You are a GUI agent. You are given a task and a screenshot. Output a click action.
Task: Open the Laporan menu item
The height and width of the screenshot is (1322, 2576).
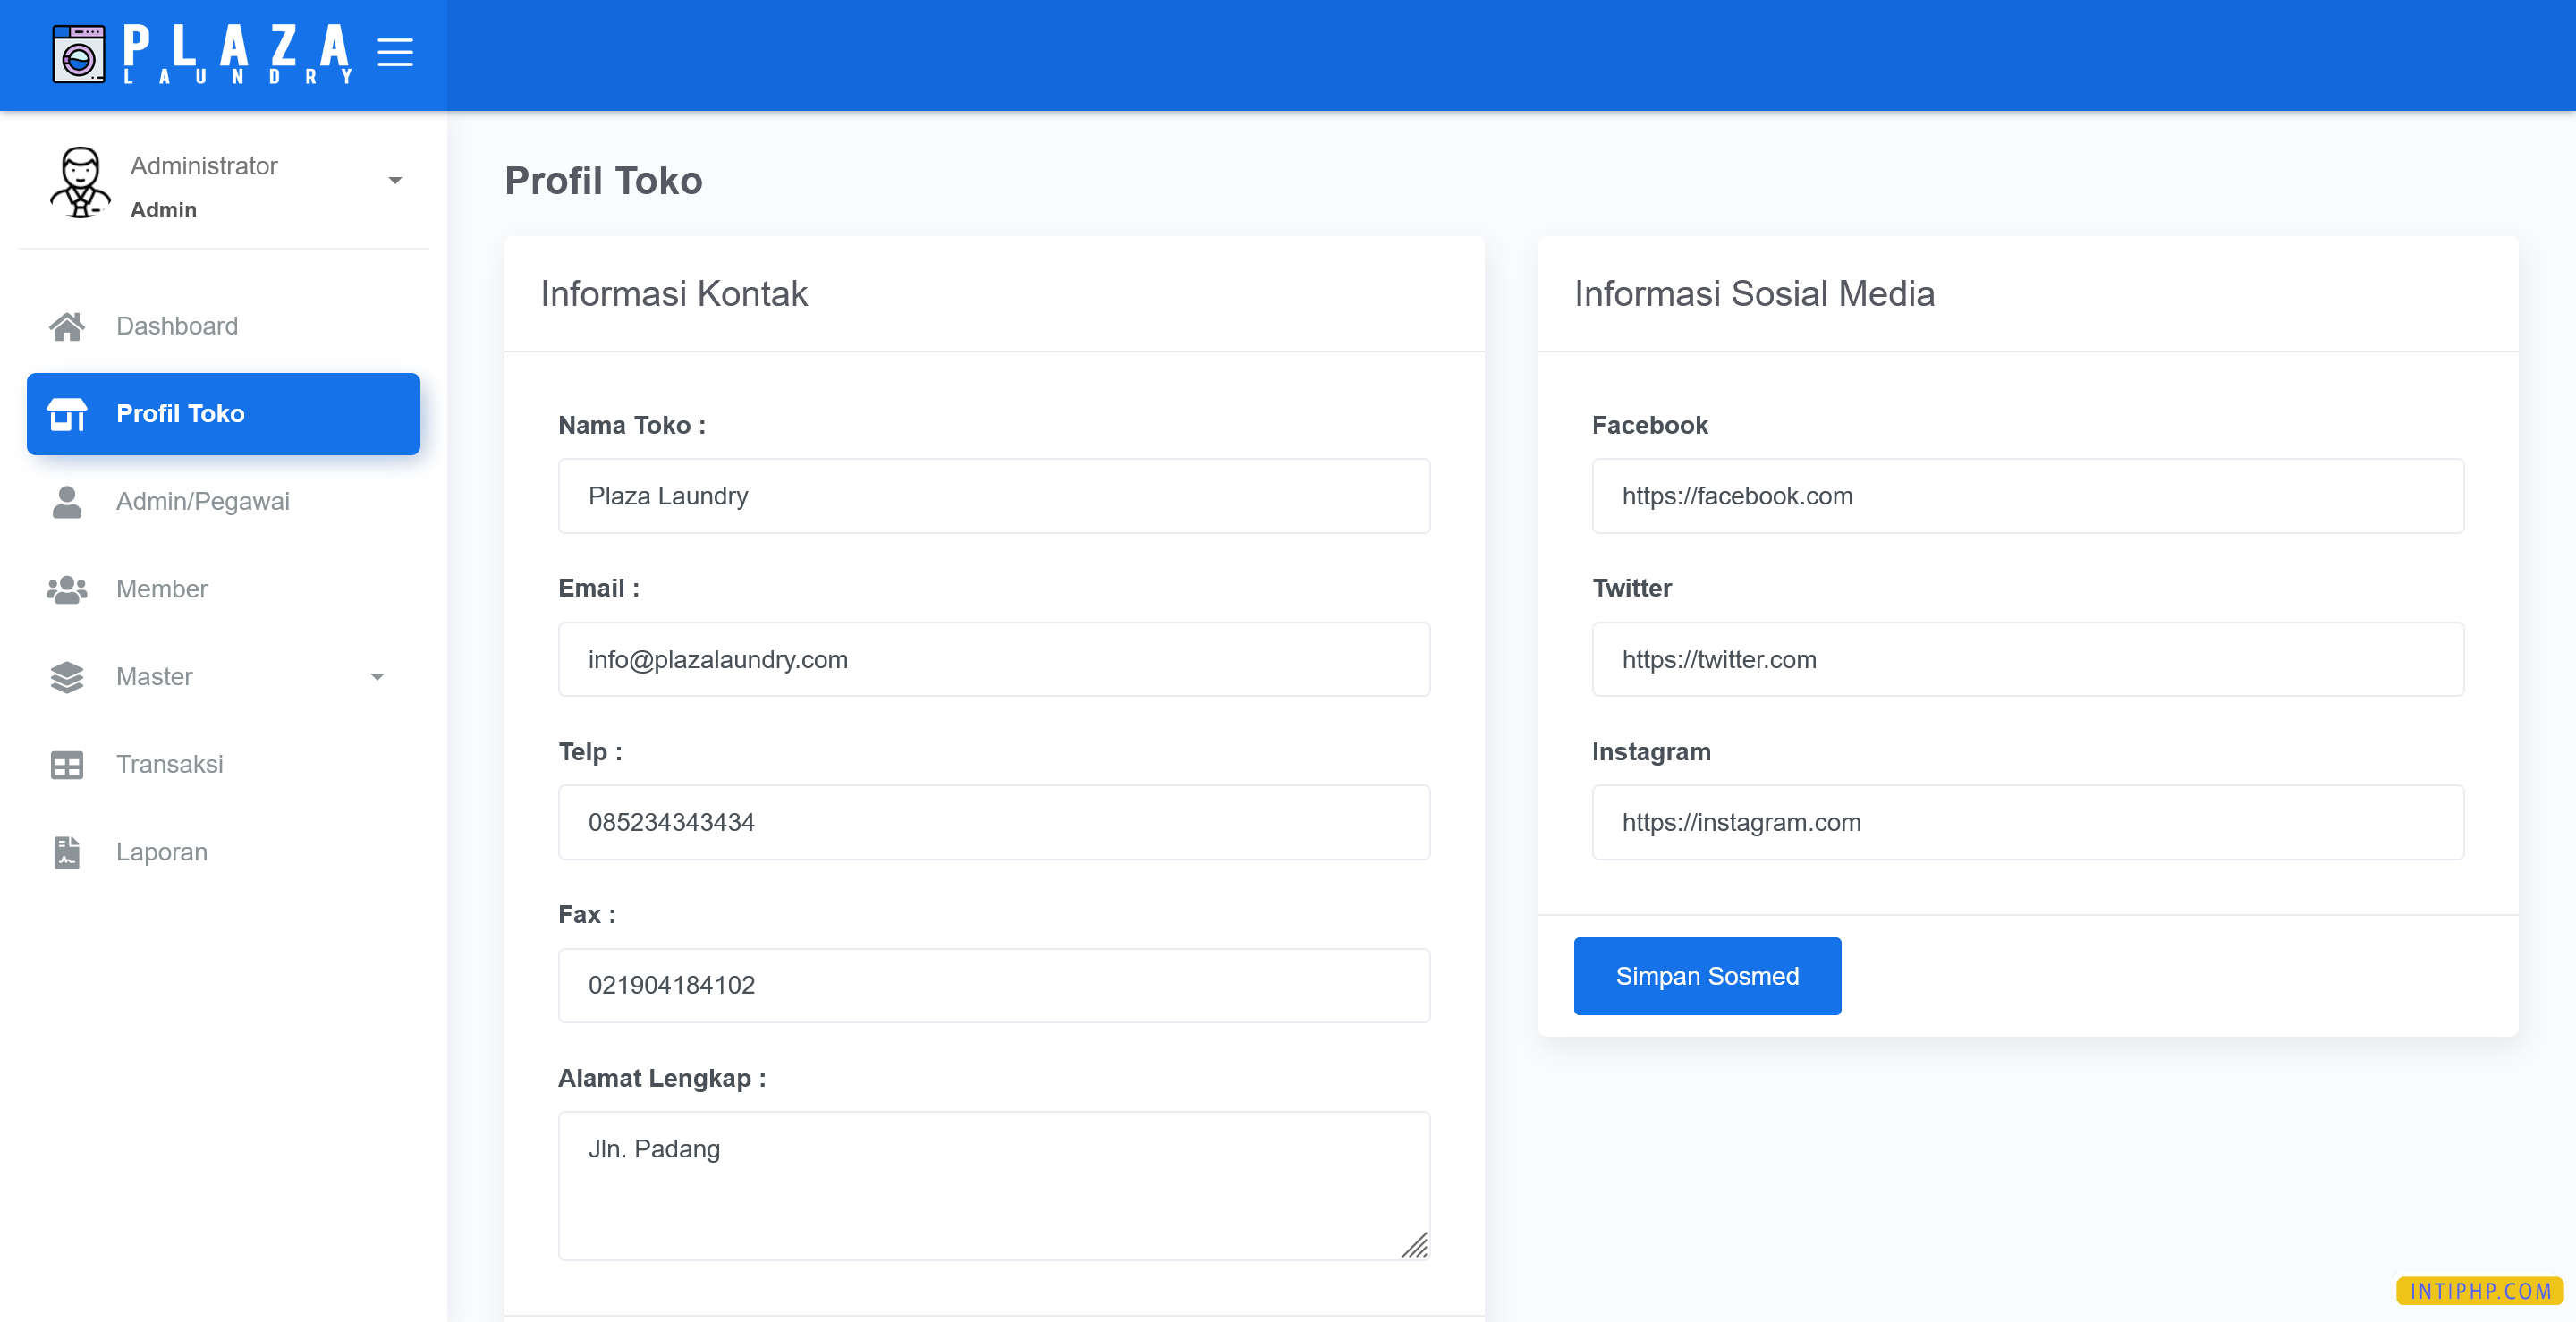pyautogui.click(x=162, y=853)
